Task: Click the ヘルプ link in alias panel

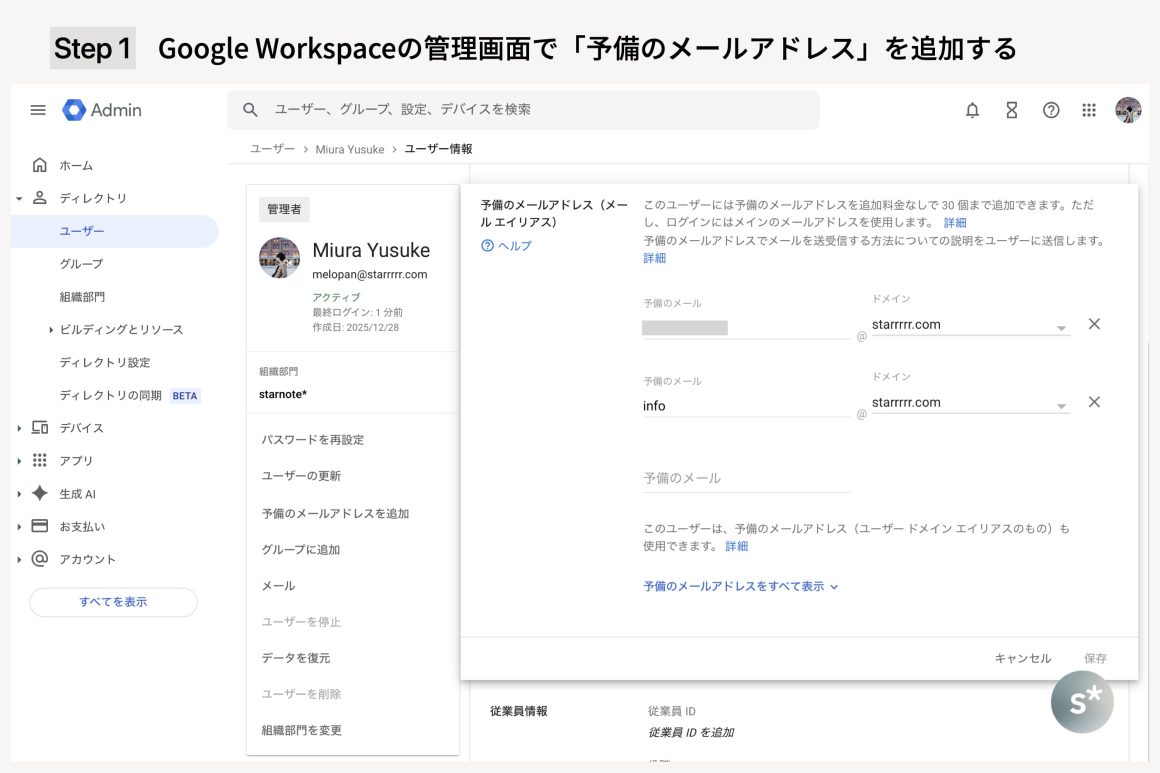Action: (x=507, y=246)
